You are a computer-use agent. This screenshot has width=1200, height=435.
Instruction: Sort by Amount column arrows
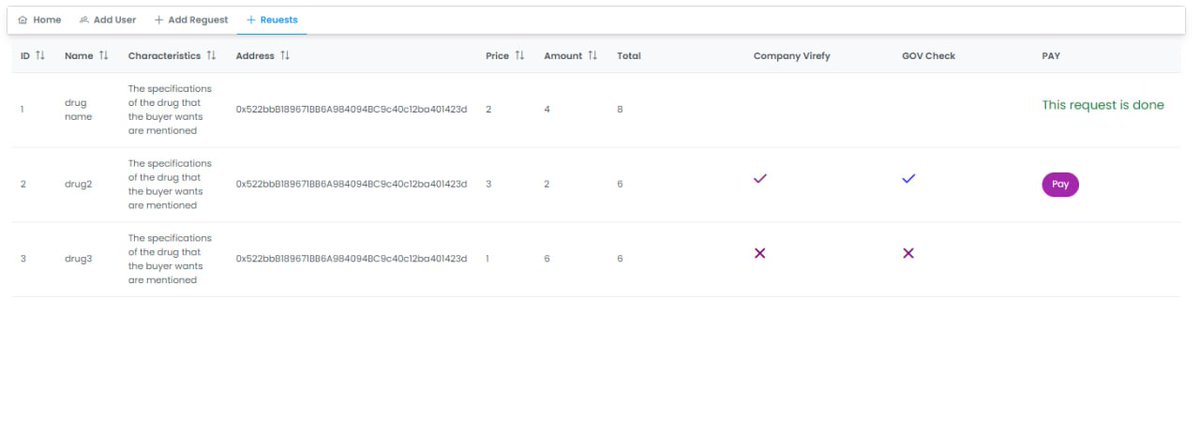coord(592,56)
